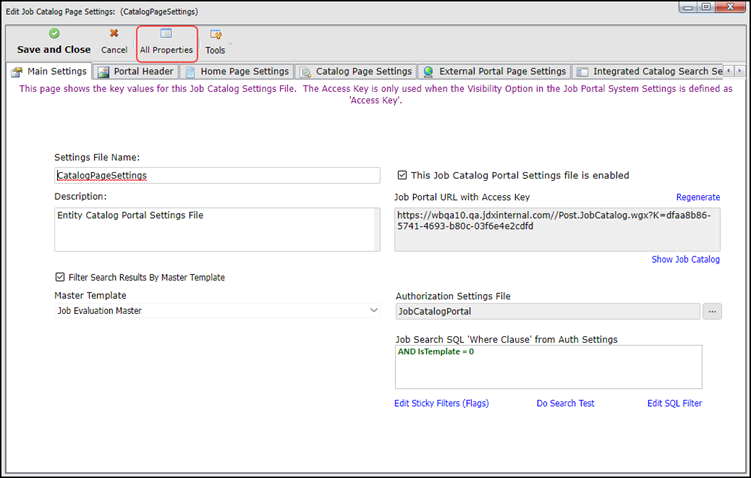
Task: Click Save and Close label
Action: pyautogui.click(x=54, y=49)
